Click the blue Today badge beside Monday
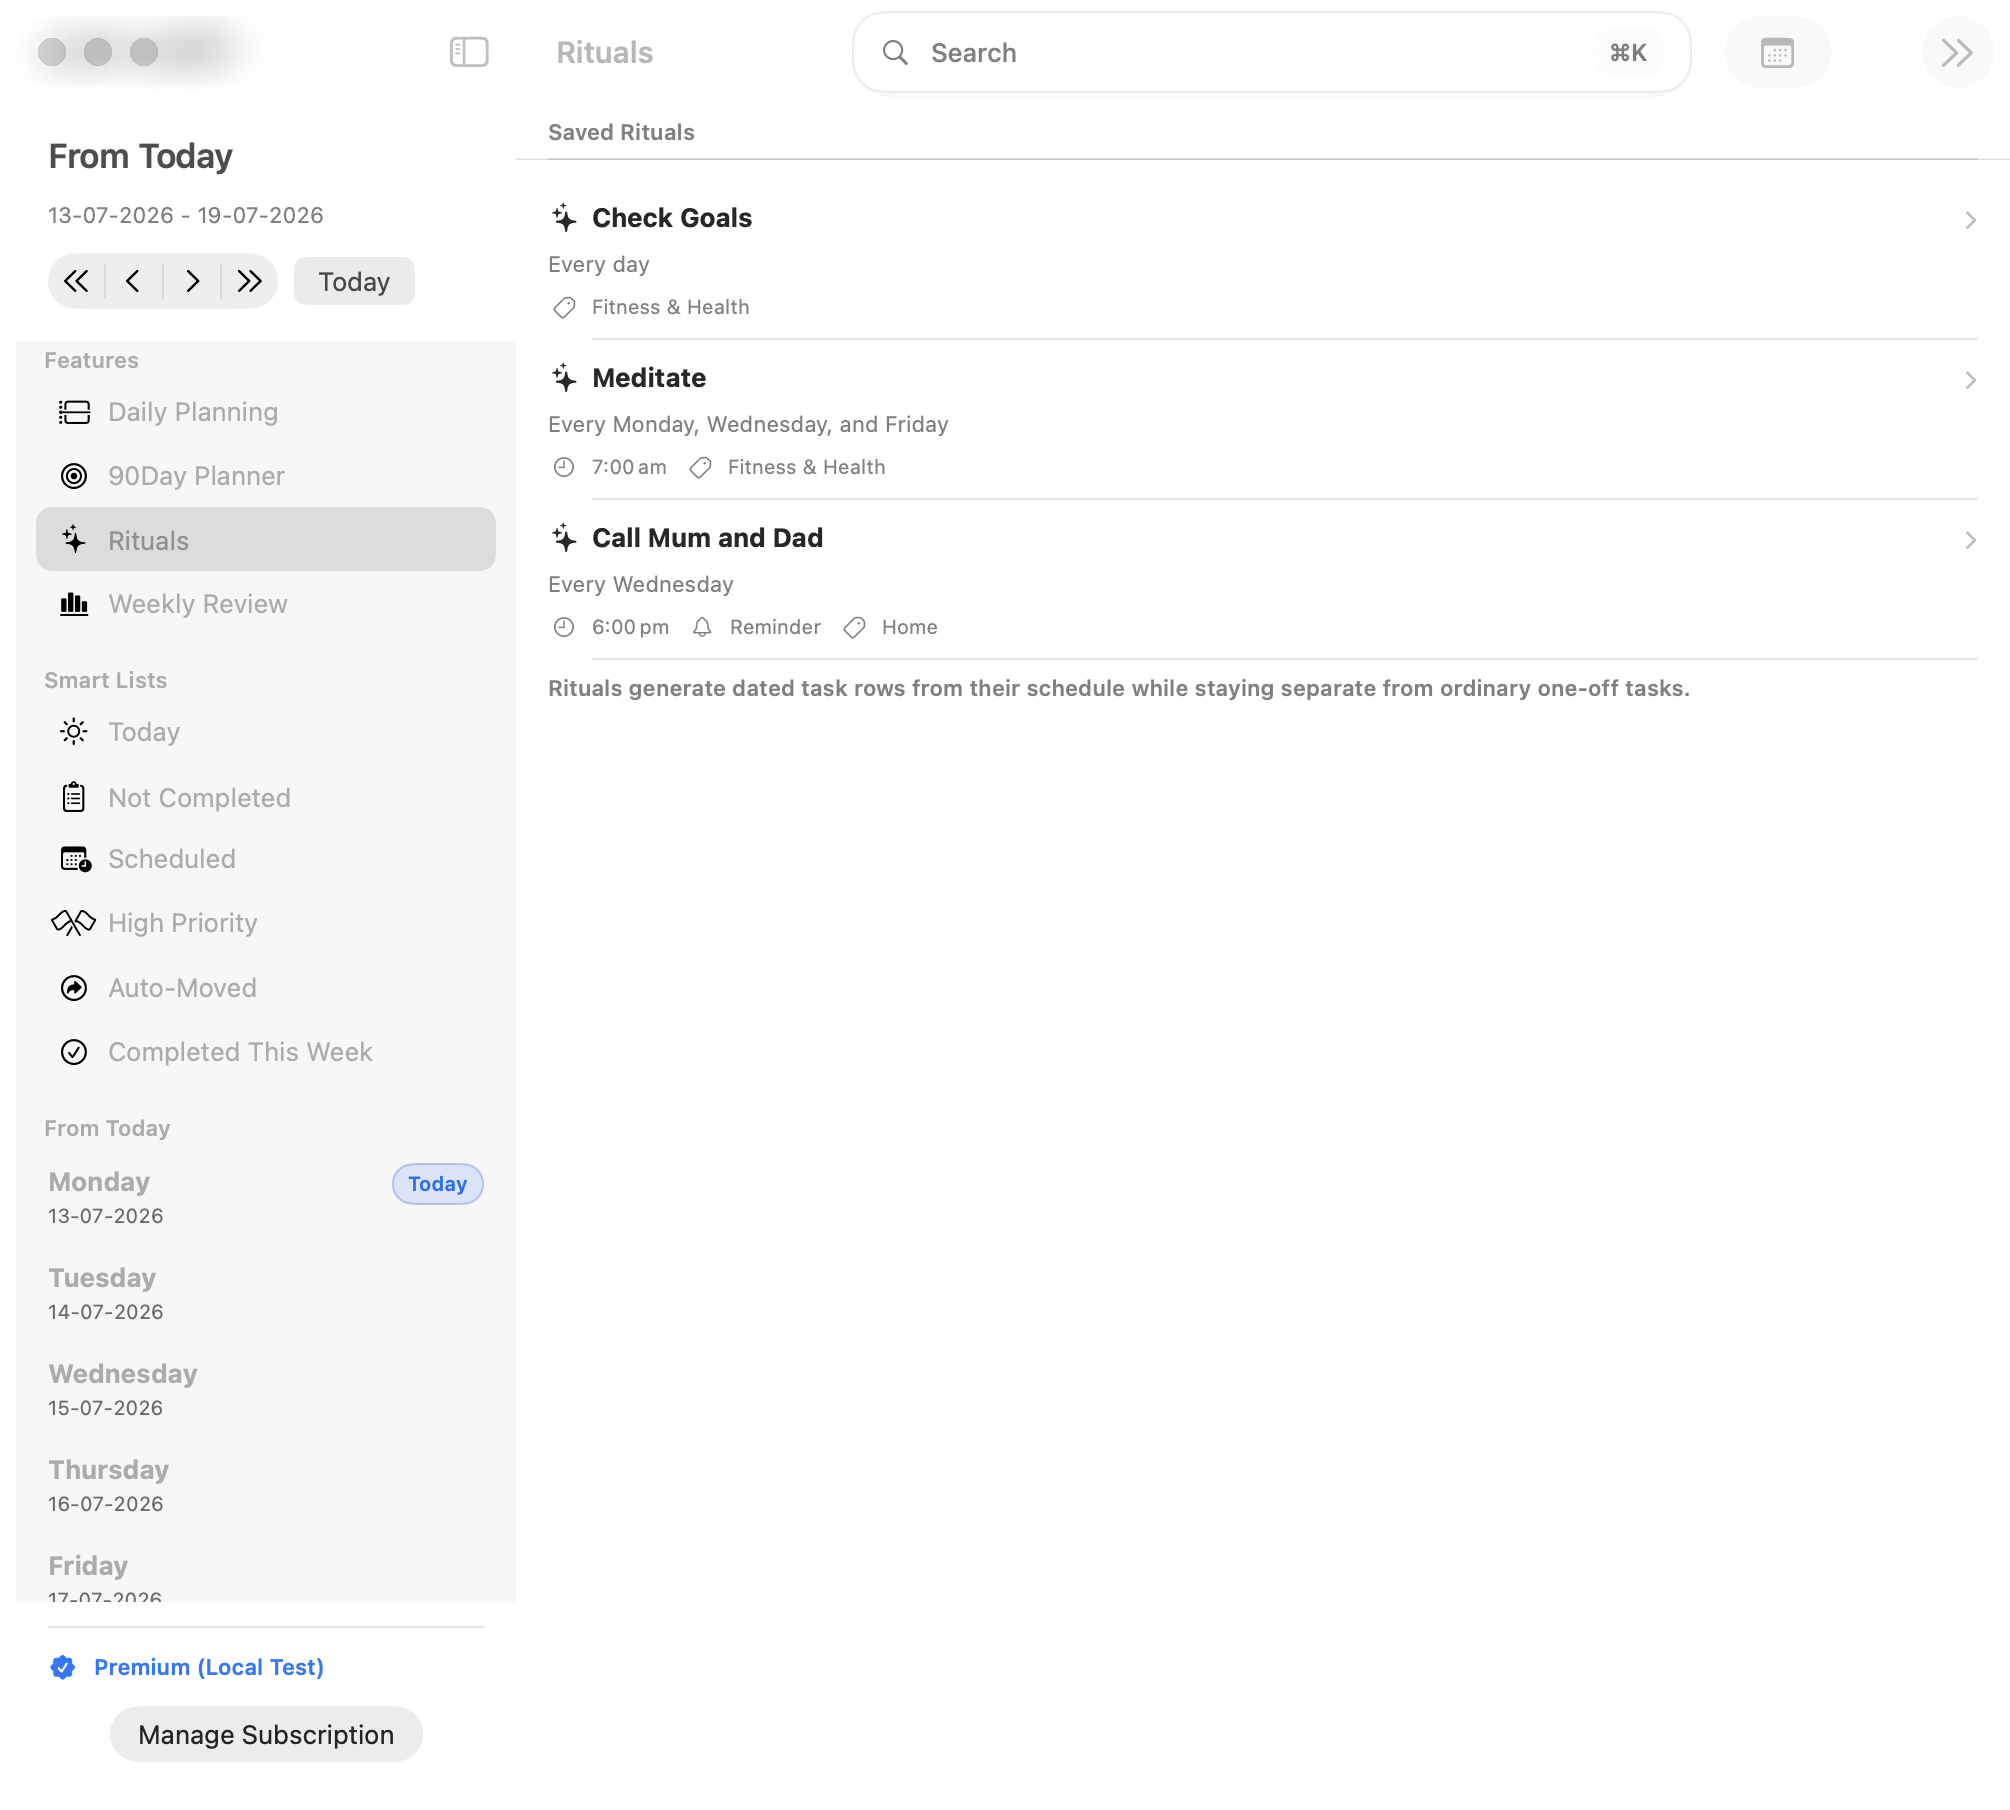 click(438, 1184)
